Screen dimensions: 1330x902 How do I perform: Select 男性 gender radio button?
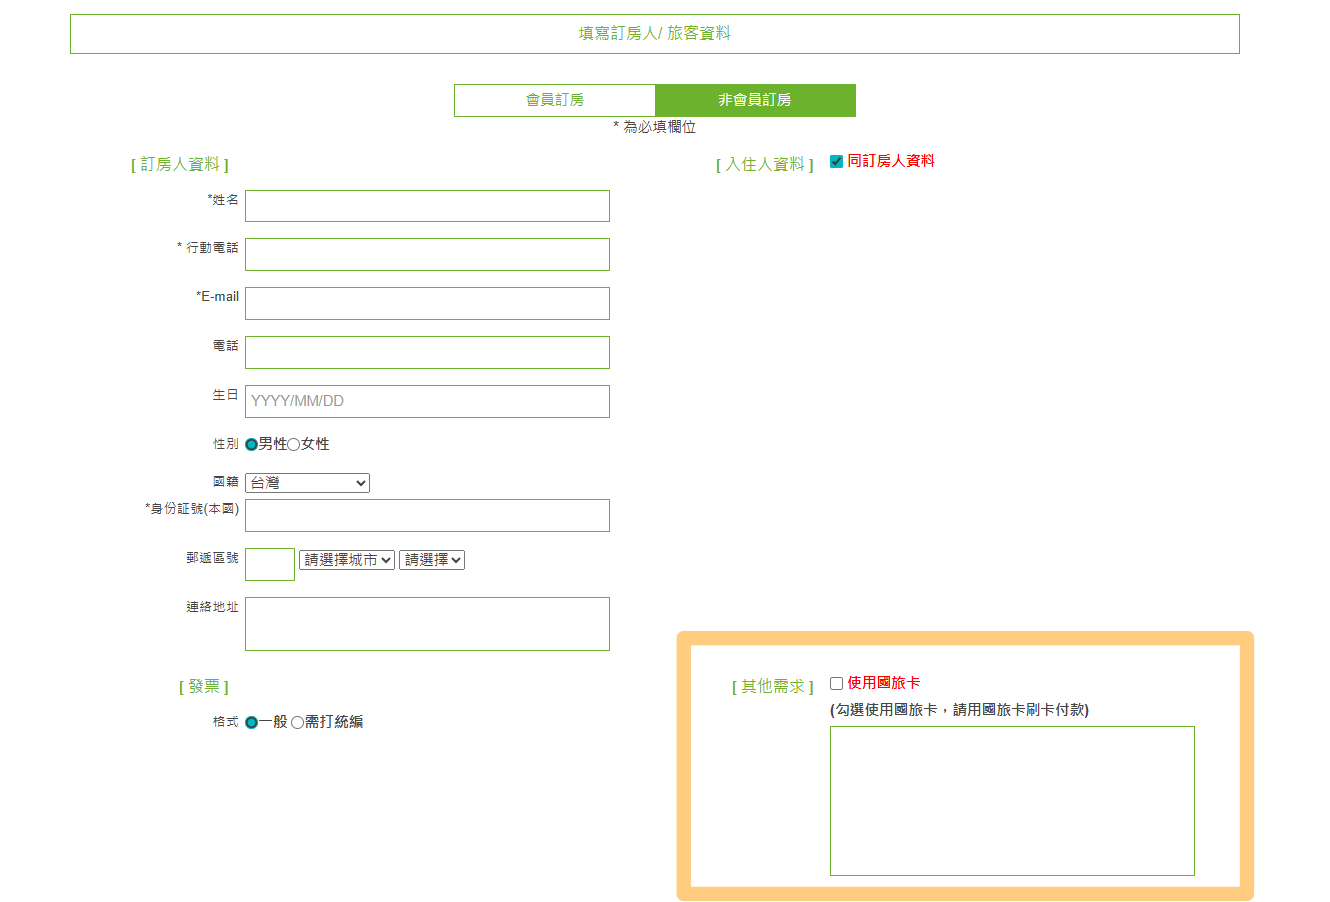[x=252, y=445]
